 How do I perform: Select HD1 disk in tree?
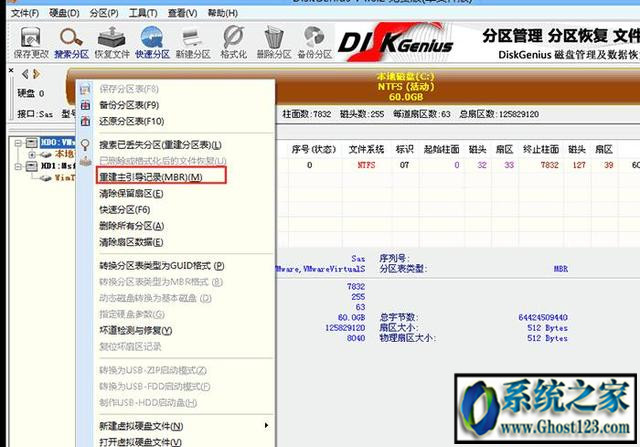pos(58,166)
